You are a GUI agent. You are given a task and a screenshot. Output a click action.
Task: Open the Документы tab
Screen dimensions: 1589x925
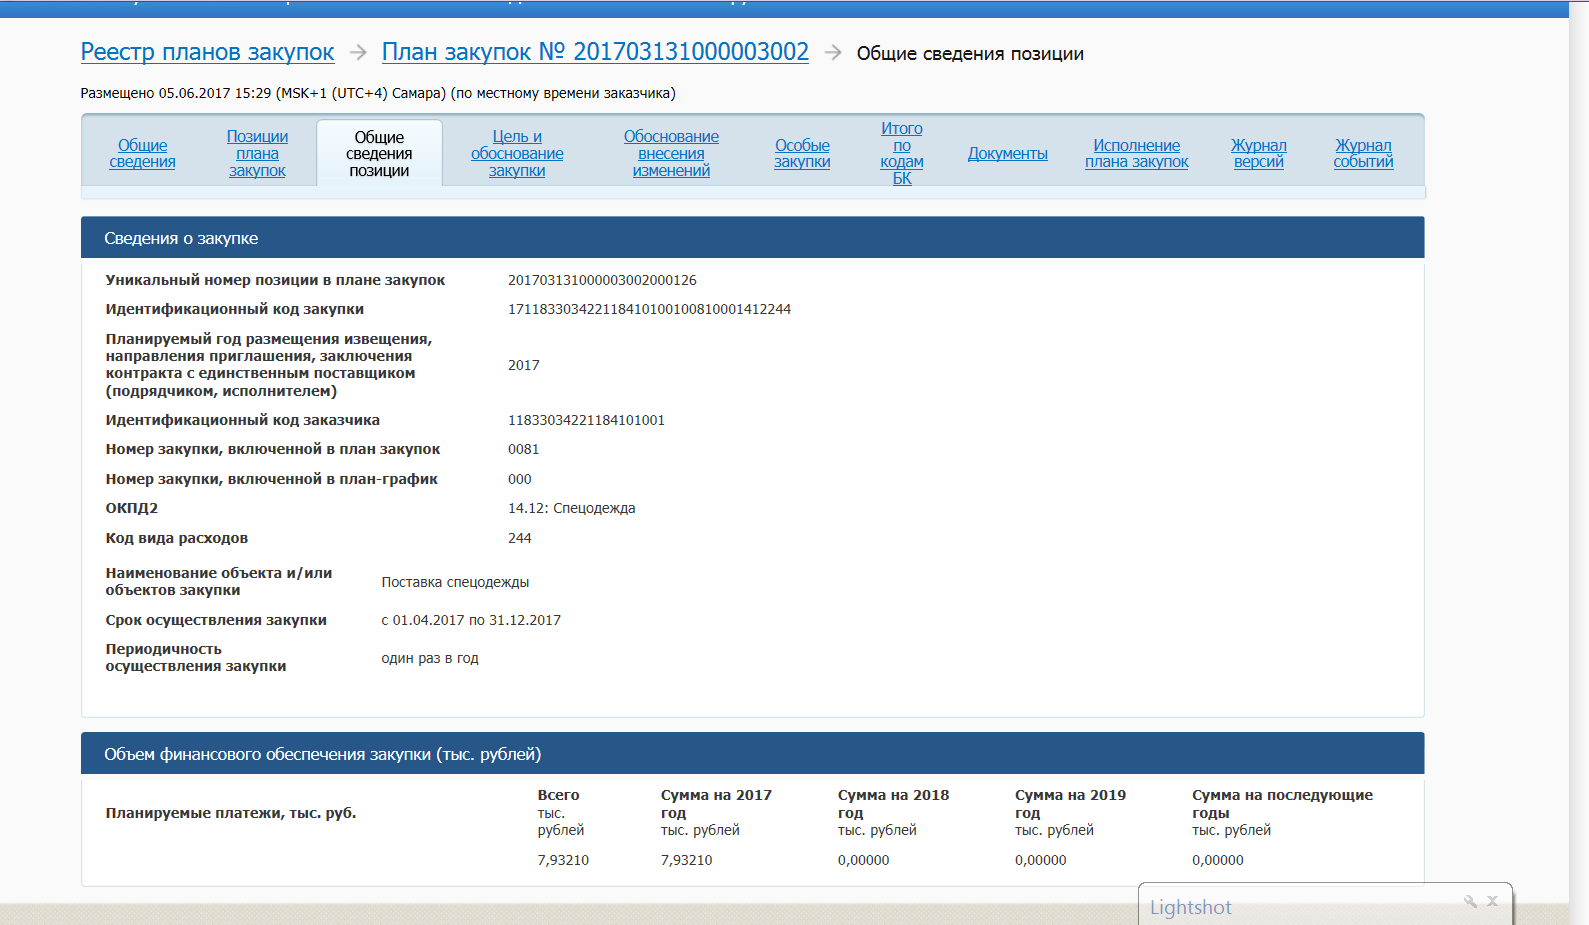1007,154
